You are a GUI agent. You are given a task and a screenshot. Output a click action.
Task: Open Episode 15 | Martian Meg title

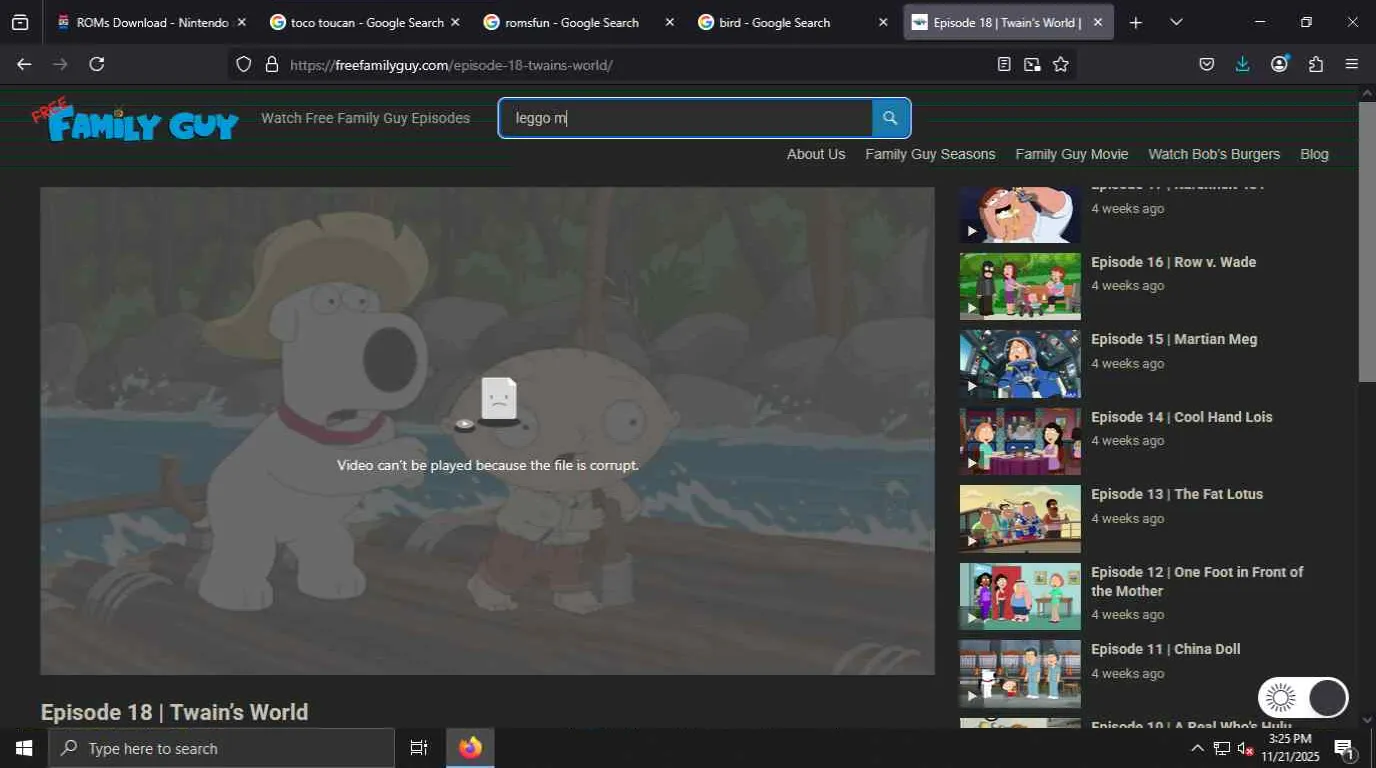[x=1174, y=339]
